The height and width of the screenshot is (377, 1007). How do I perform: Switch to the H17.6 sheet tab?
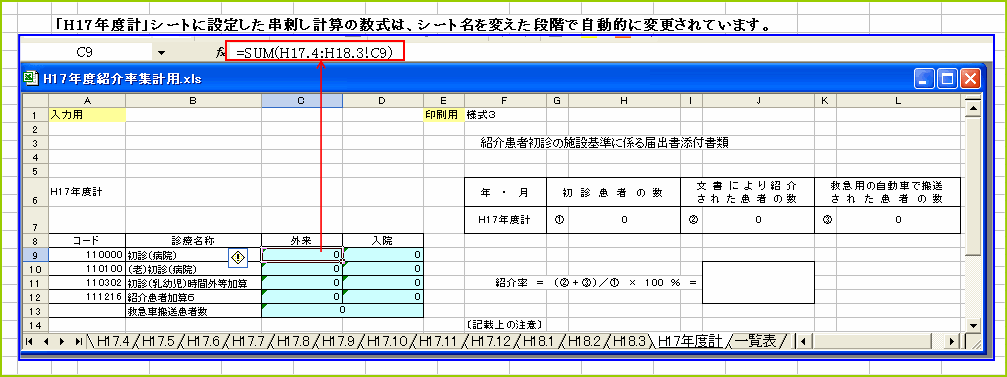(x=202, y=341)
